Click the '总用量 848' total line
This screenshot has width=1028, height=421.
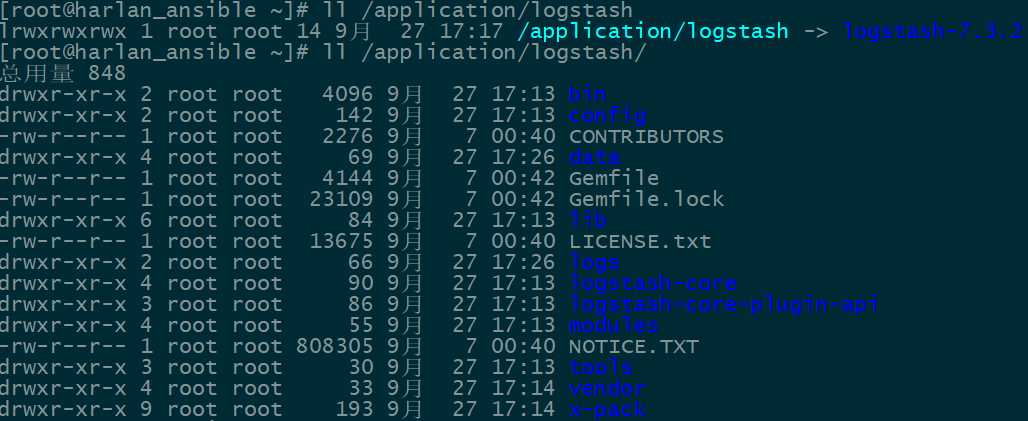point(63,73)
